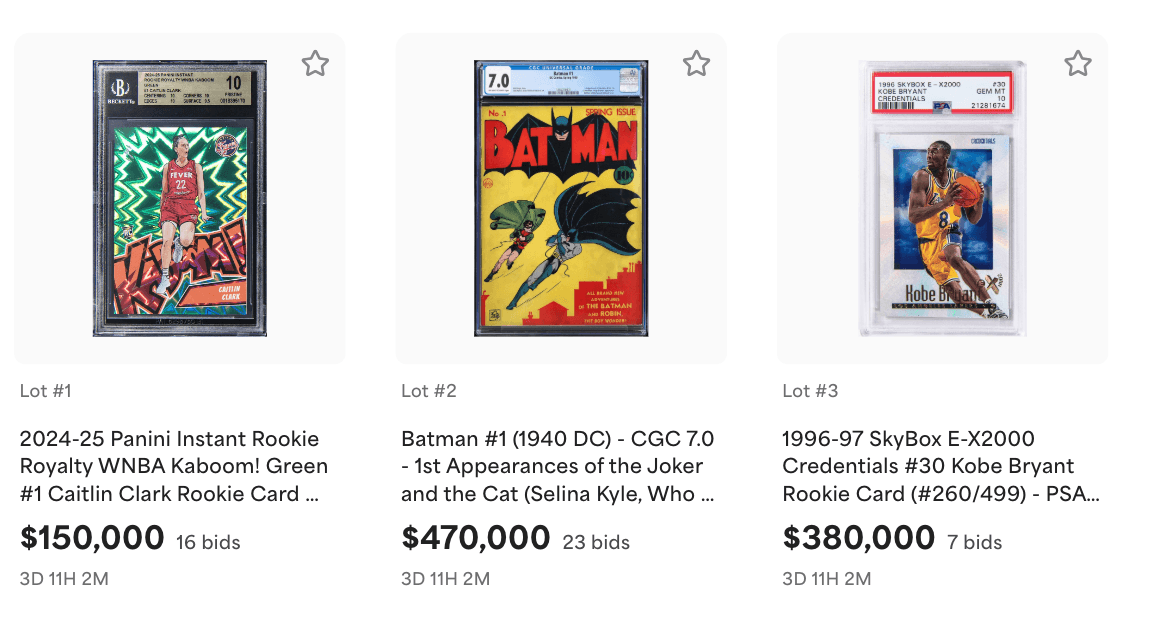View the 7 bids count
This screenshot has width=1163, height=638.
tap(975, 542)
